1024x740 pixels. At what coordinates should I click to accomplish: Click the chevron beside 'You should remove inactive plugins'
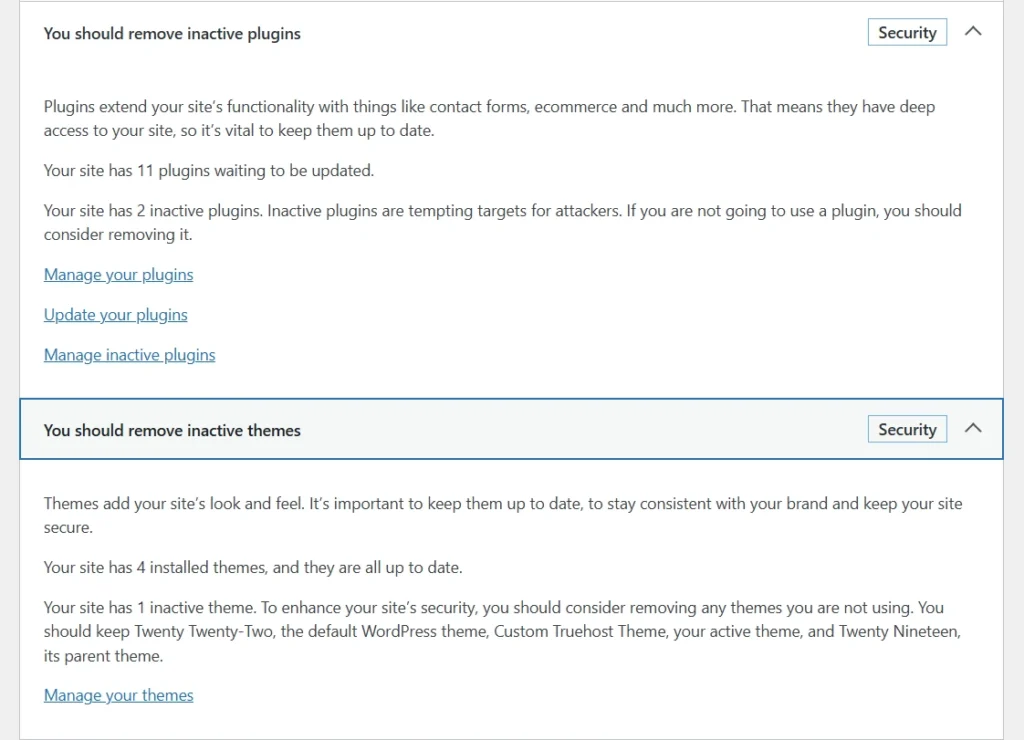click(973, 31)
